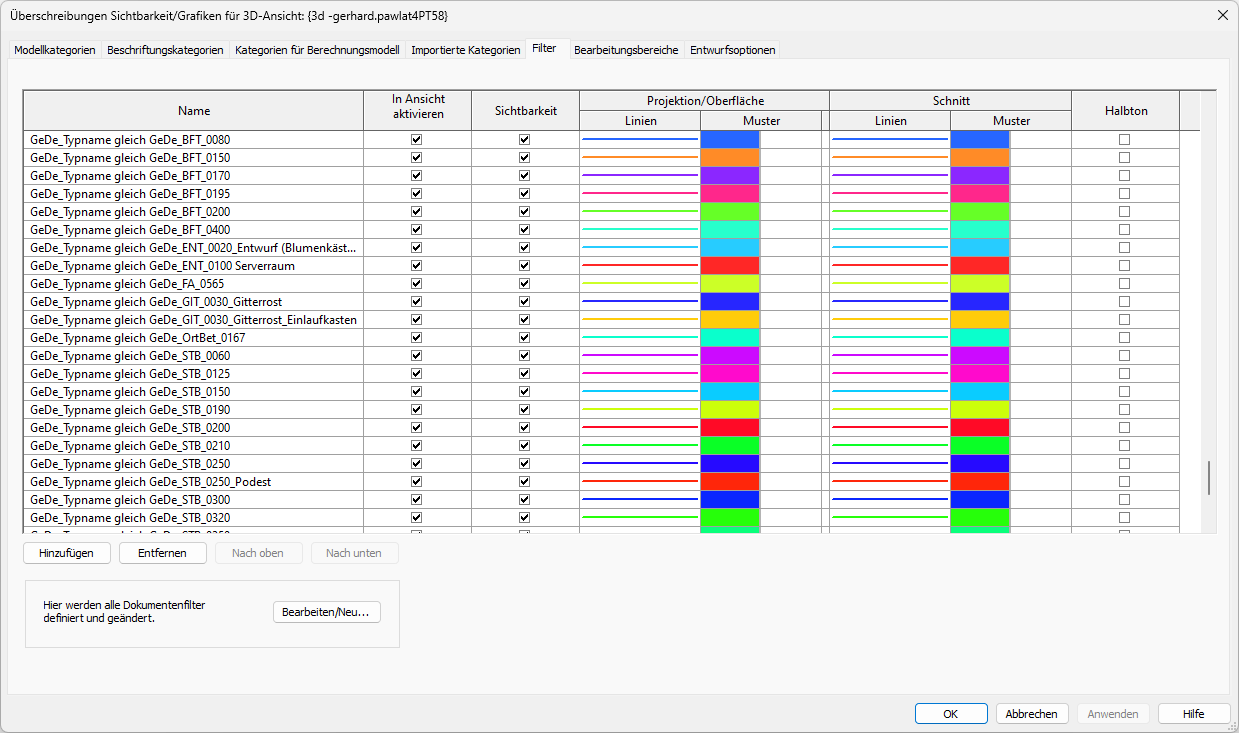Edit the blue Projektion Muster swatch for GeDe_BFT_0080
This screenshot has height=733, width=1239.
(x=730, y=139)
